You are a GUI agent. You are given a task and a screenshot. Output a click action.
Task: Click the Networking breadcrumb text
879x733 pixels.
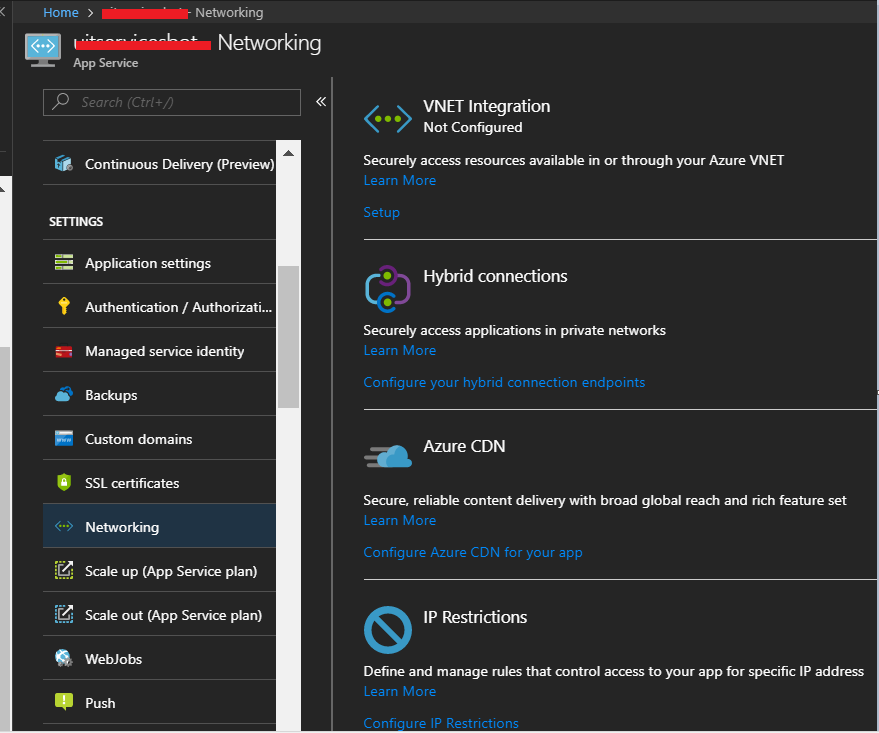pyautogui.click(x=229, y=12)
